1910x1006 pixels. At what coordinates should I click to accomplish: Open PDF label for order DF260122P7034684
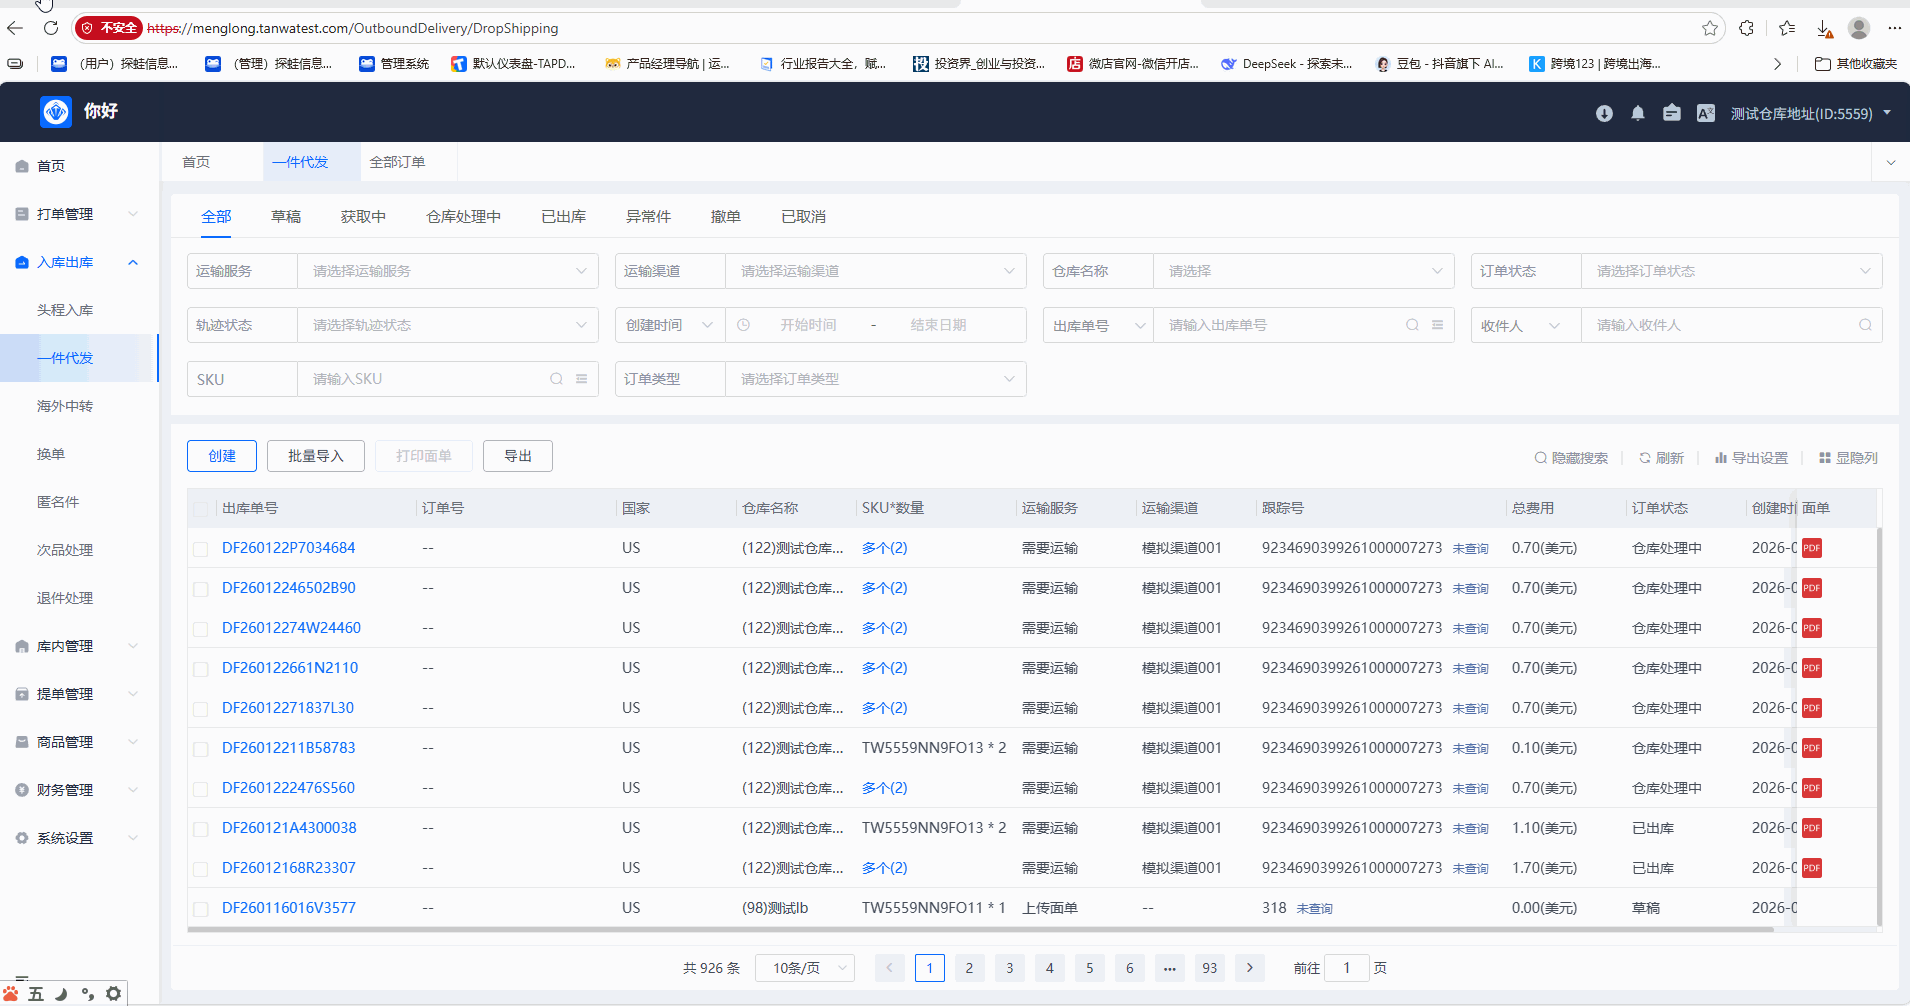(1811, 548)
